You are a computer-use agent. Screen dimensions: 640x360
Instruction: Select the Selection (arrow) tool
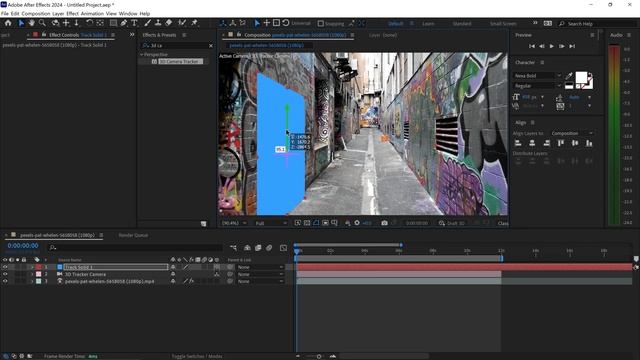21,23
